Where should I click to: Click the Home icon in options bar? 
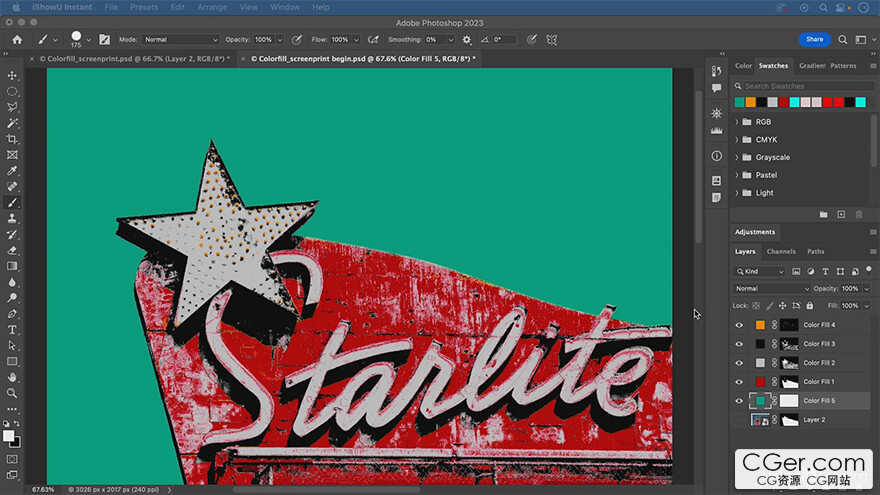[x=16, y=40]
